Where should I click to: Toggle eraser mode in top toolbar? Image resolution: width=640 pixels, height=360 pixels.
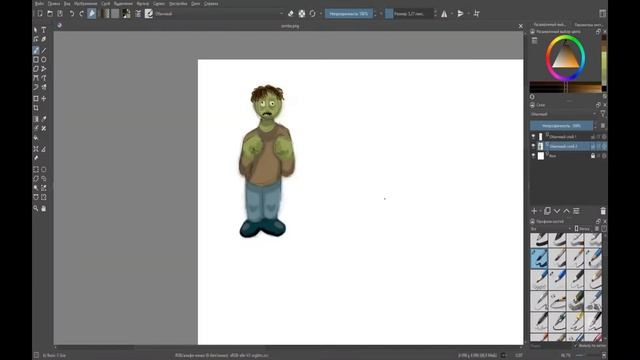[291, 13]
